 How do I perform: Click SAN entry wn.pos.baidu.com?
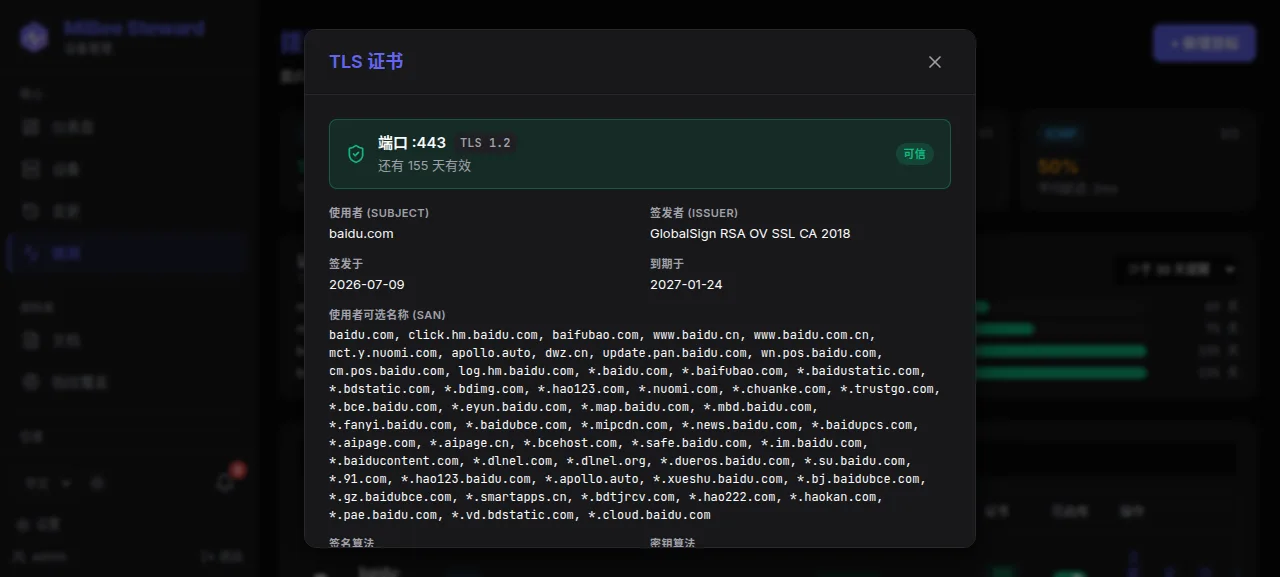coord(819,353)
